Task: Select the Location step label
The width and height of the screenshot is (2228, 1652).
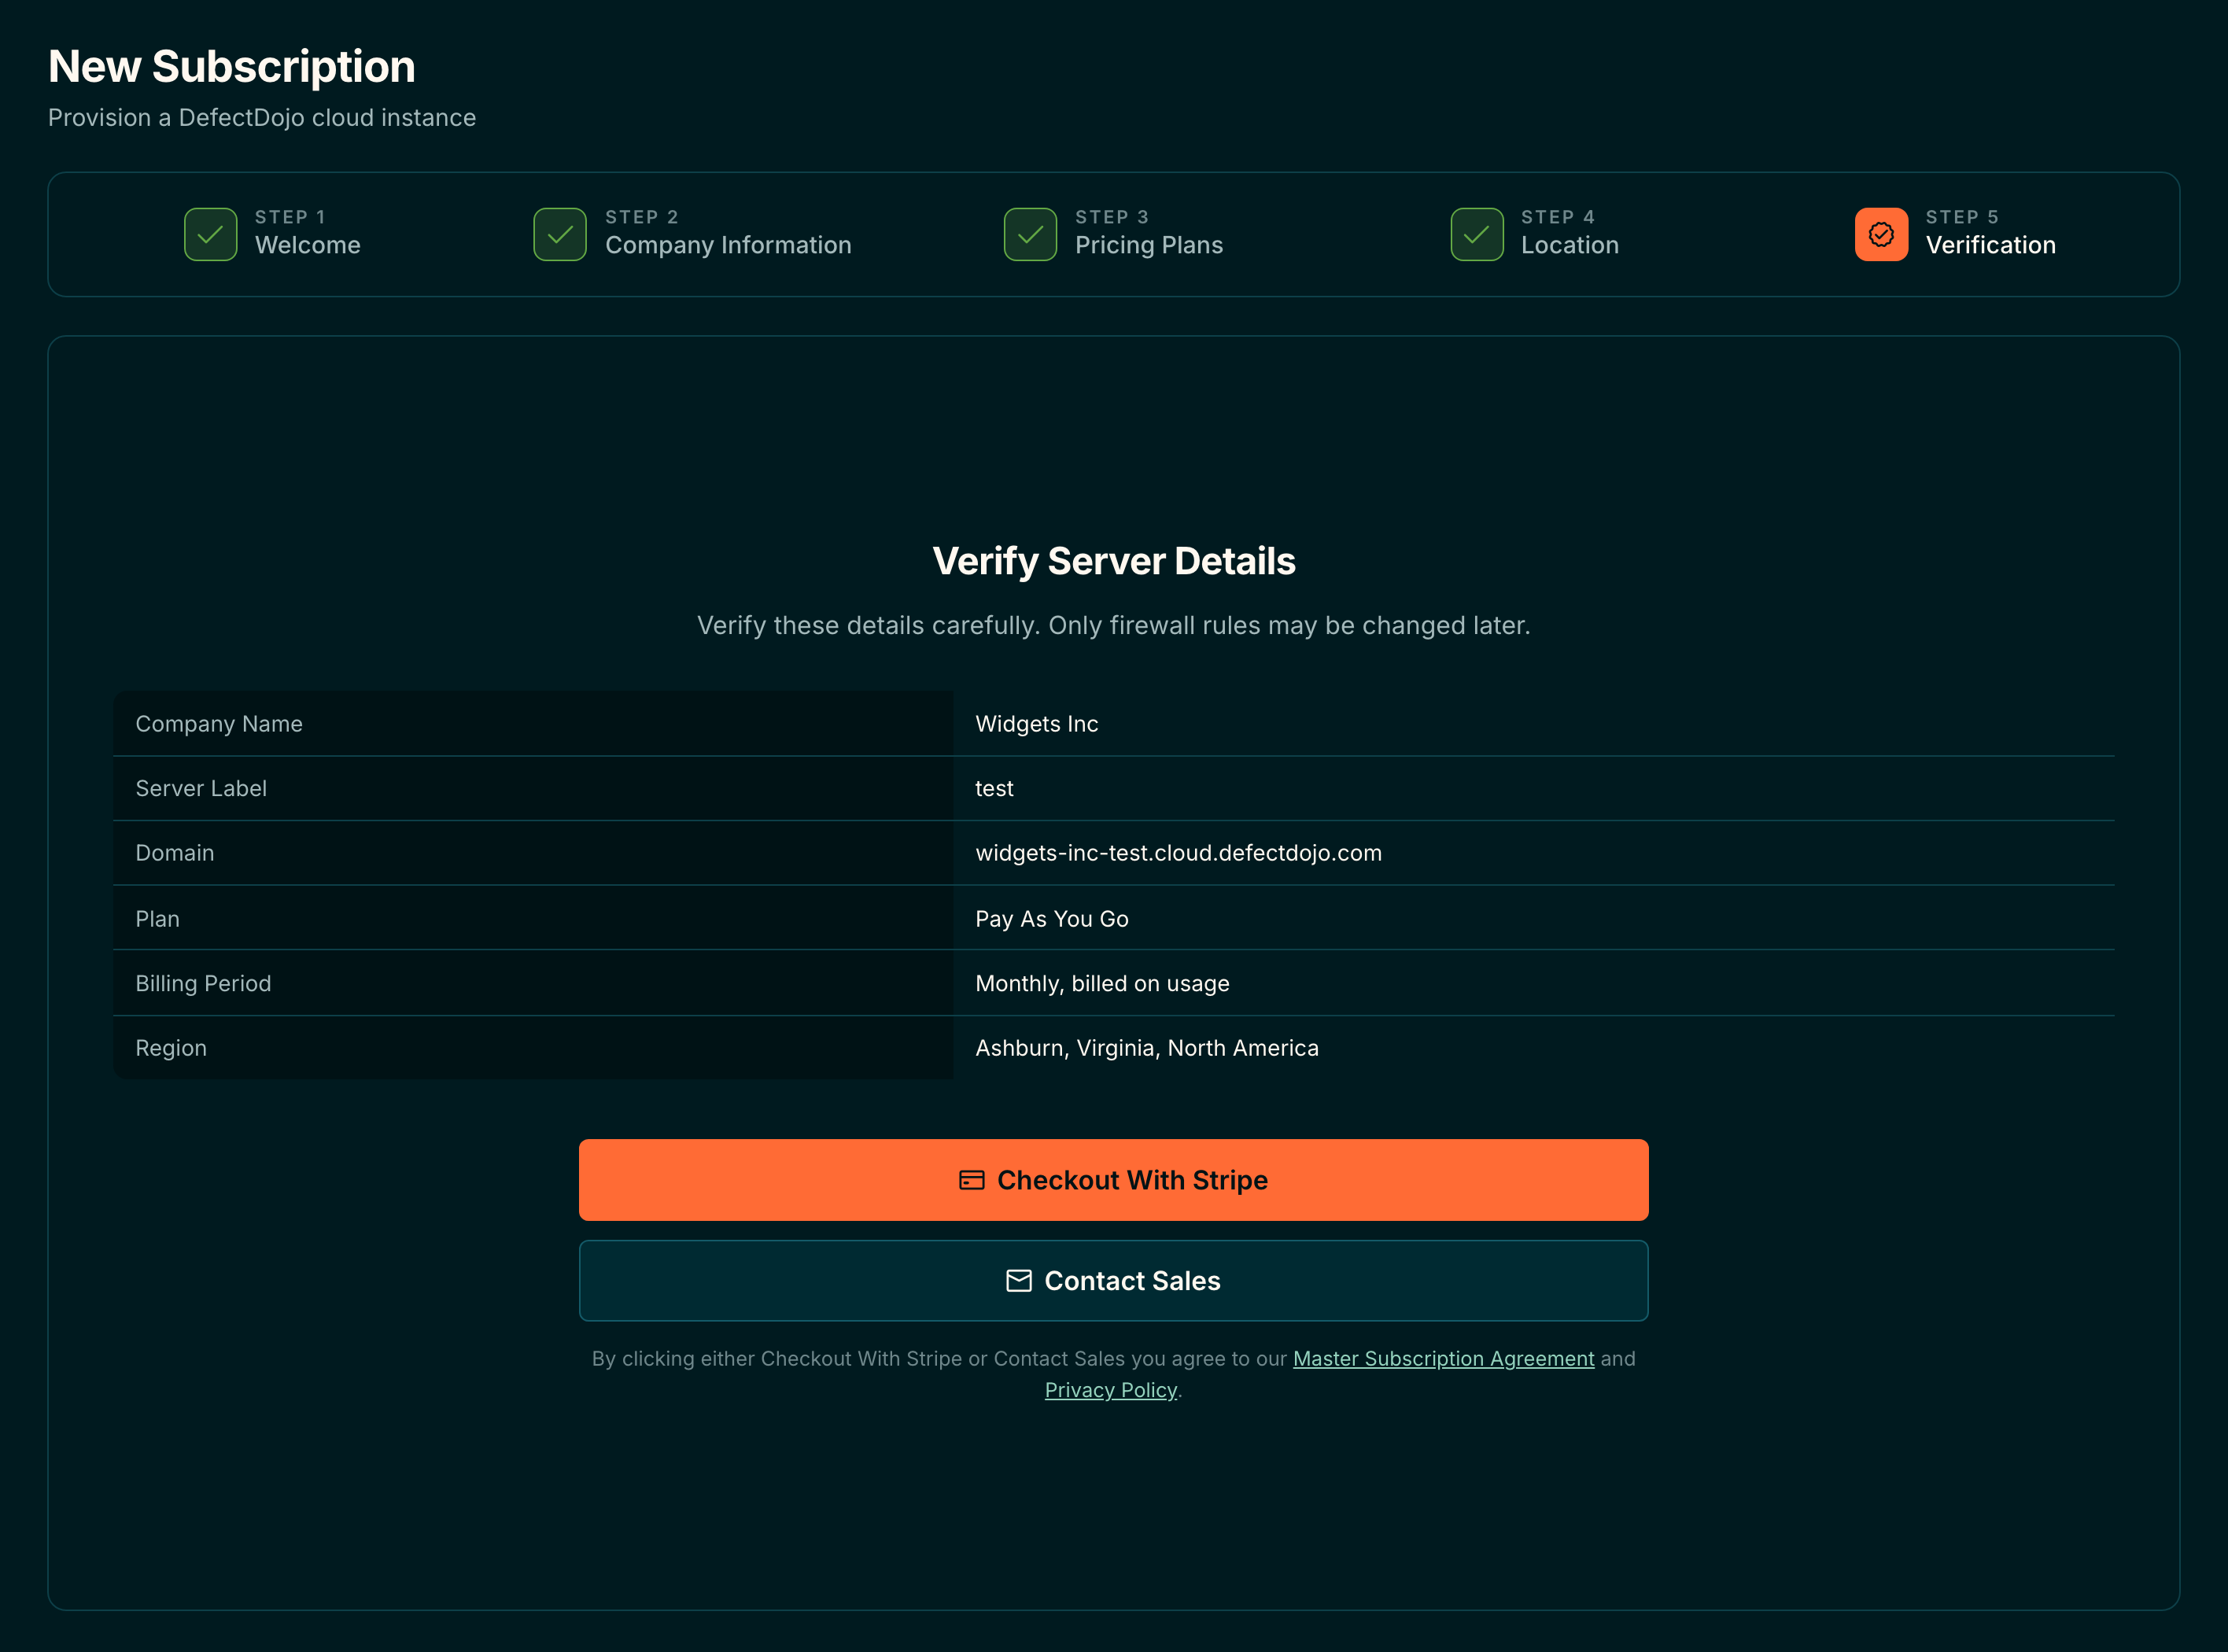Action: [x=1570, y=245]
